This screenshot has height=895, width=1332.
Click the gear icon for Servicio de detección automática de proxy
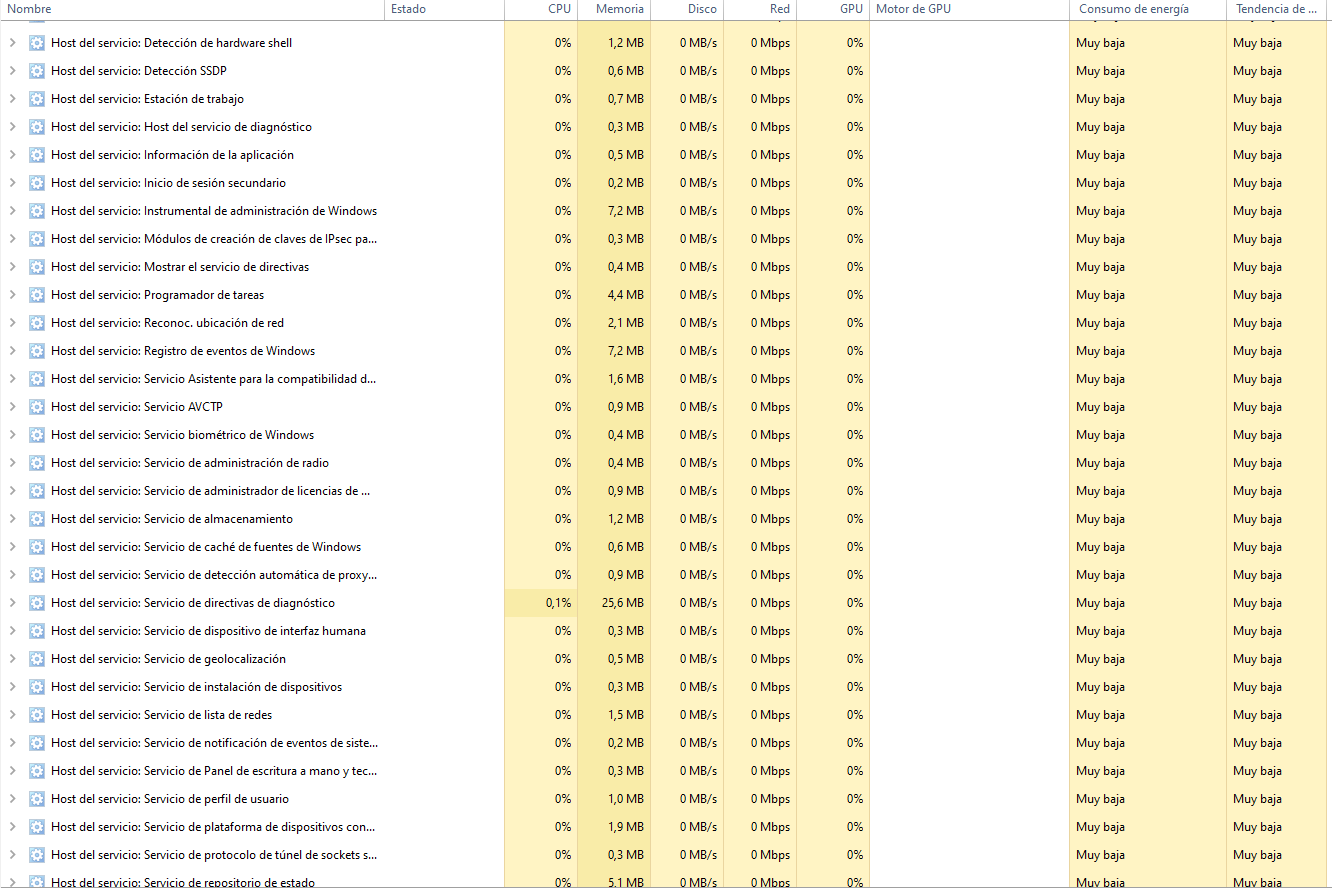pos(37,575)
